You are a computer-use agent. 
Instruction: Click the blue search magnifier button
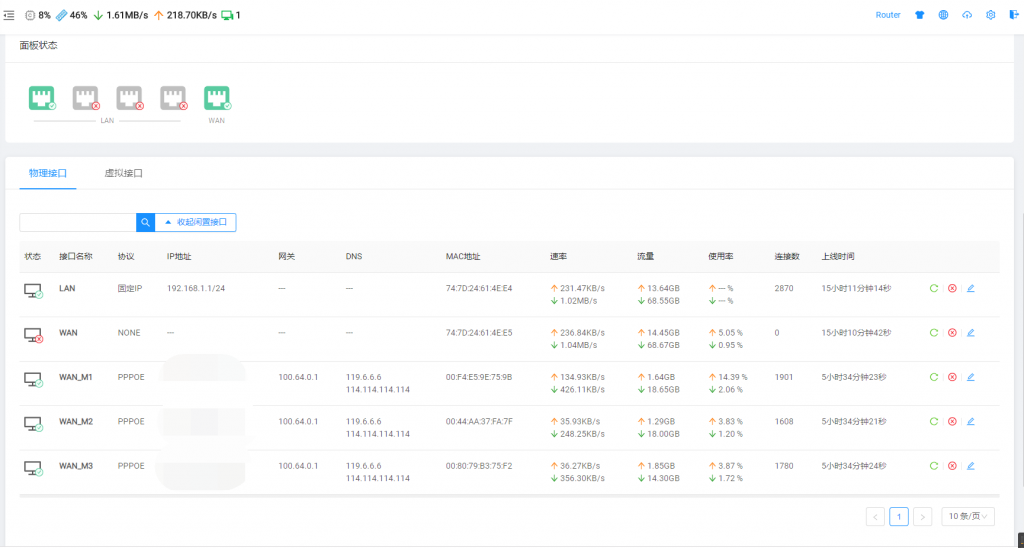(146, 222)
